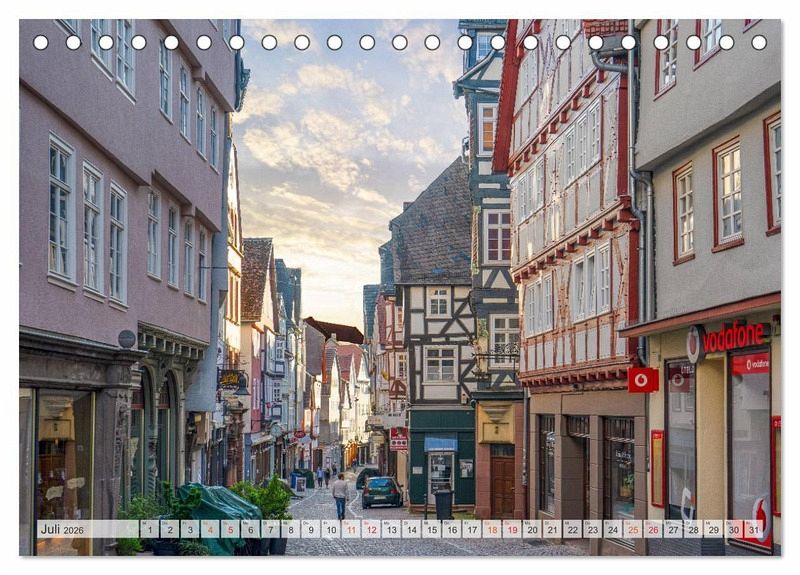
Task: Click the red Vodafone hanging logo sign
Action: 642,379
